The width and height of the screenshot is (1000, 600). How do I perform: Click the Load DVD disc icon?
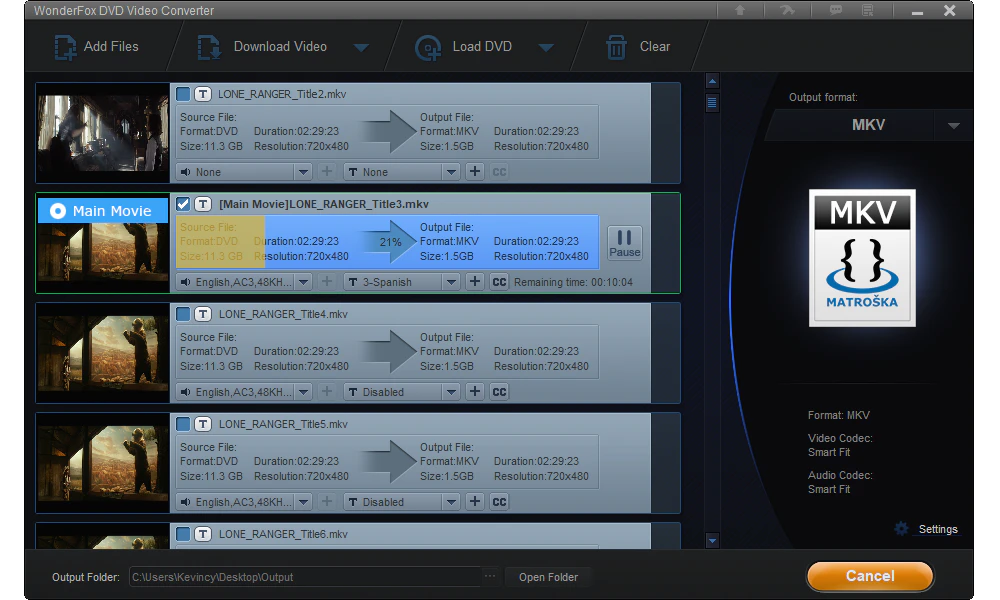coord(428,48)
